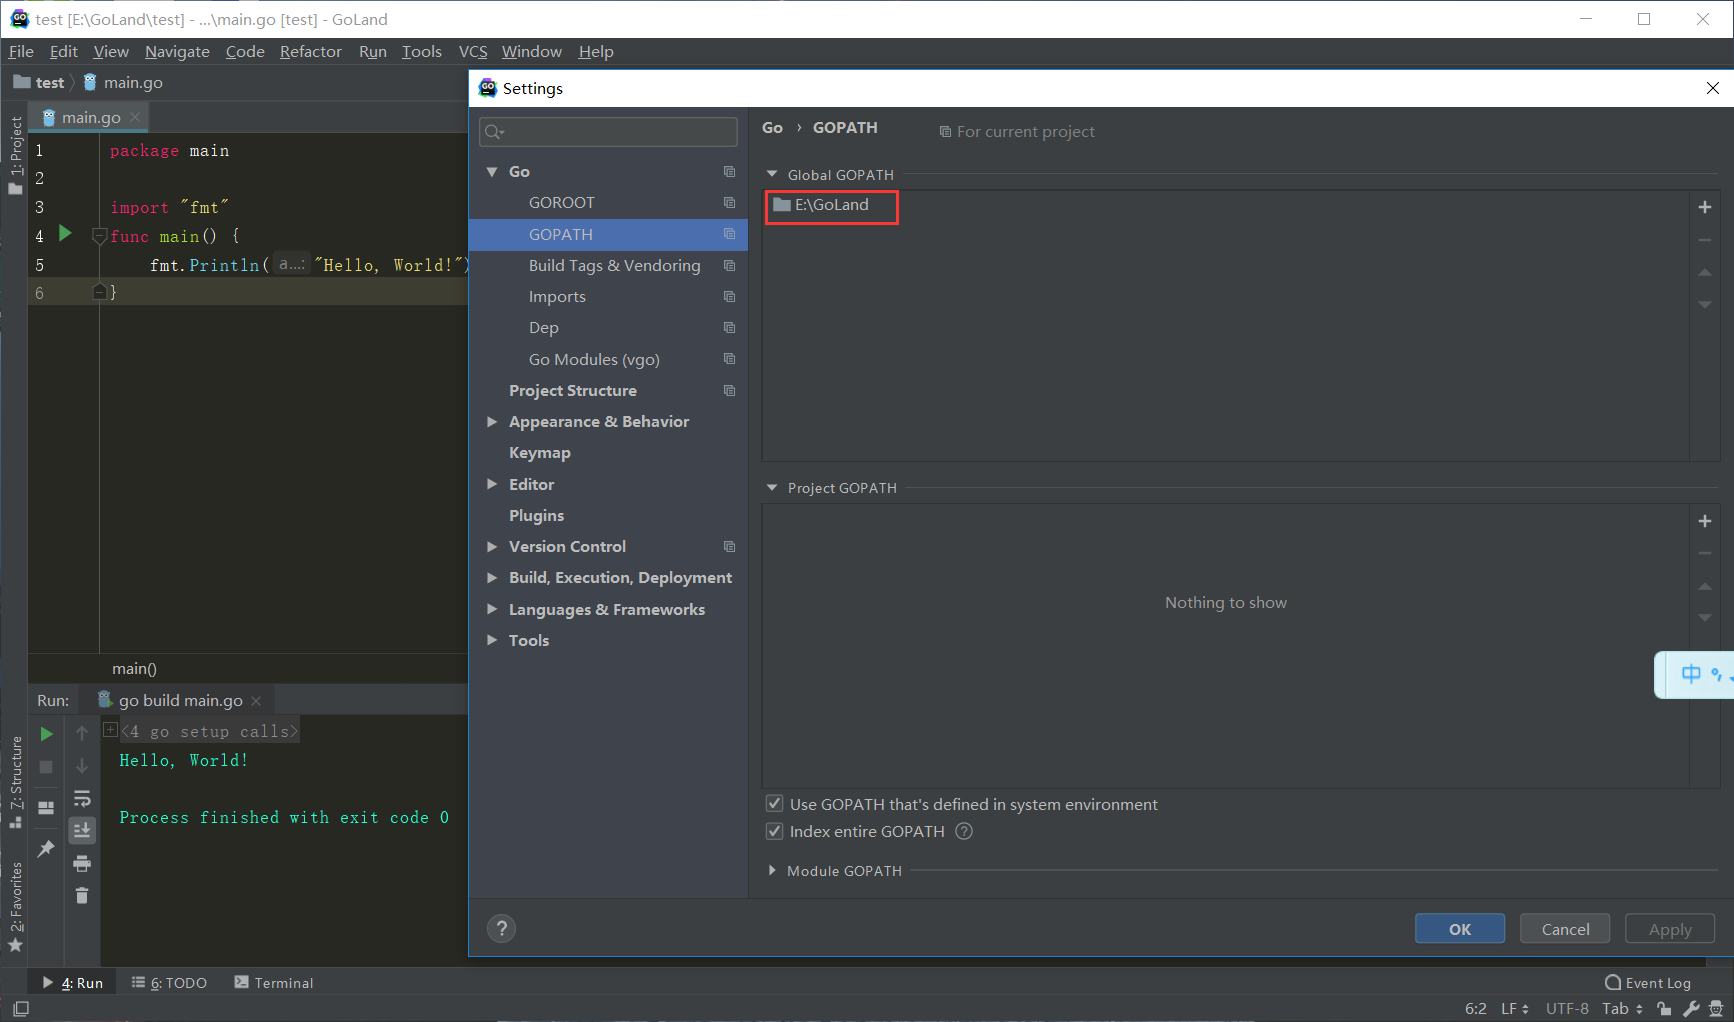This screenshot has width=1734, height=1022.
Task: Toggle soft-wrap in Run console
Action: point(82,798)
